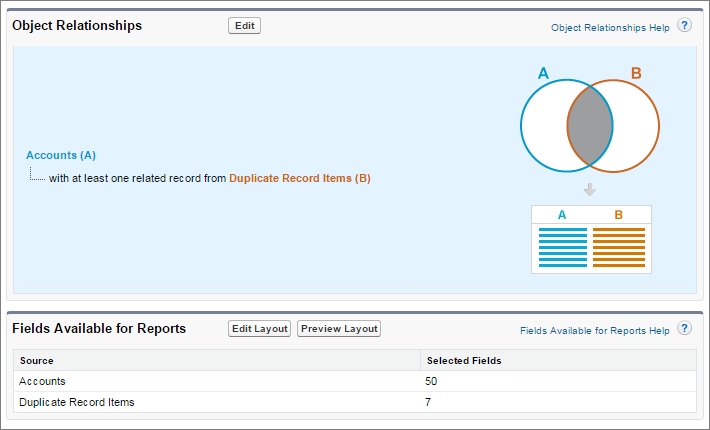
Task: Click the value 50 for Accounts
Action: tap(431, 382)
